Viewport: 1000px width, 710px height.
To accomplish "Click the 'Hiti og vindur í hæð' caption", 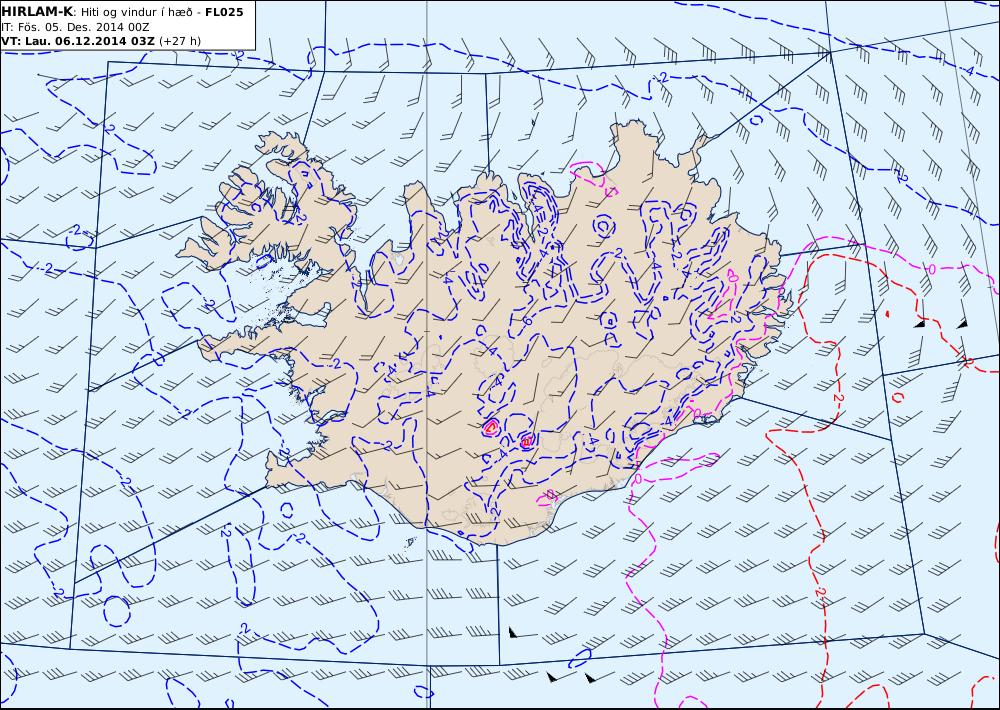I will click(x=136, y=12).
